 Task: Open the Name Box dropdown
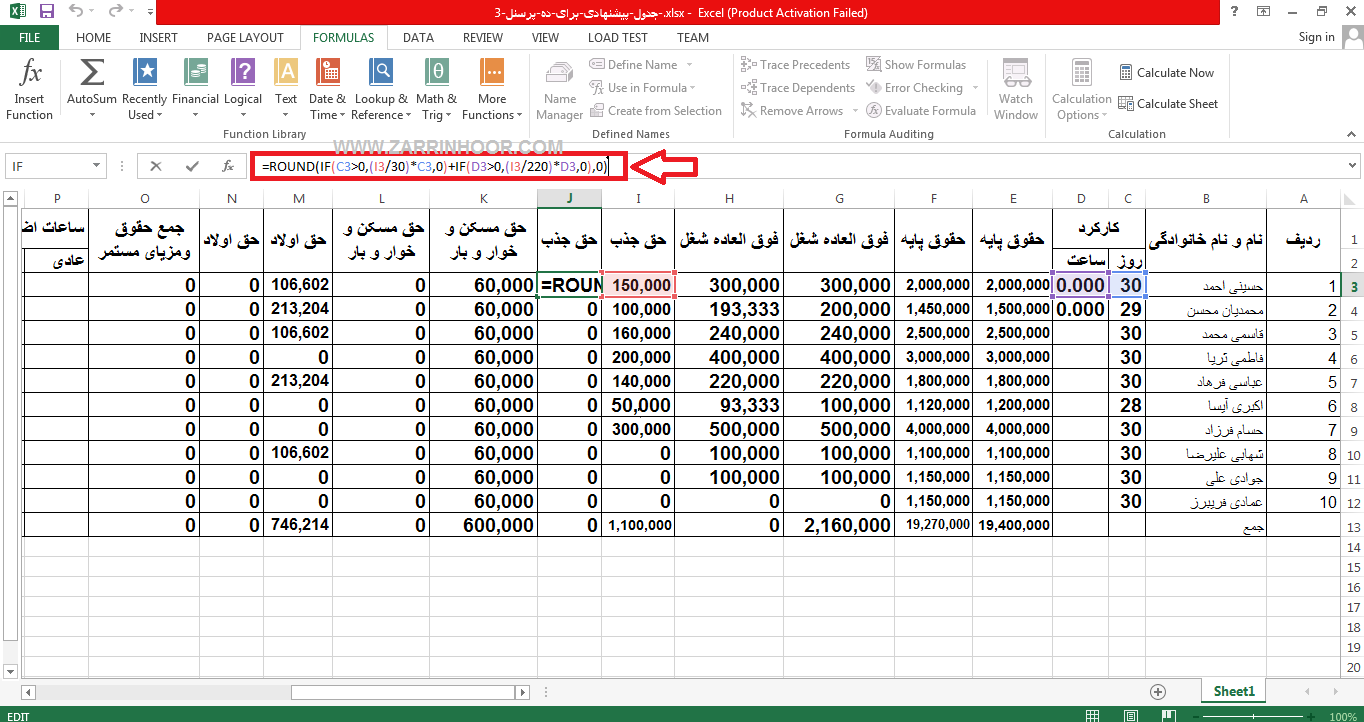pos(97,167)
